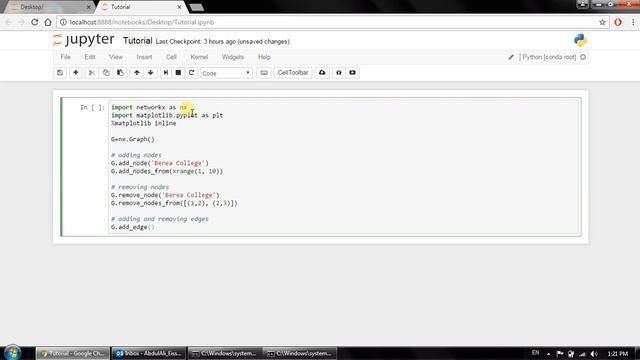This screenshot has height=360, width=640.
Task: Click the volume icon in system tray
Action: 594,354
